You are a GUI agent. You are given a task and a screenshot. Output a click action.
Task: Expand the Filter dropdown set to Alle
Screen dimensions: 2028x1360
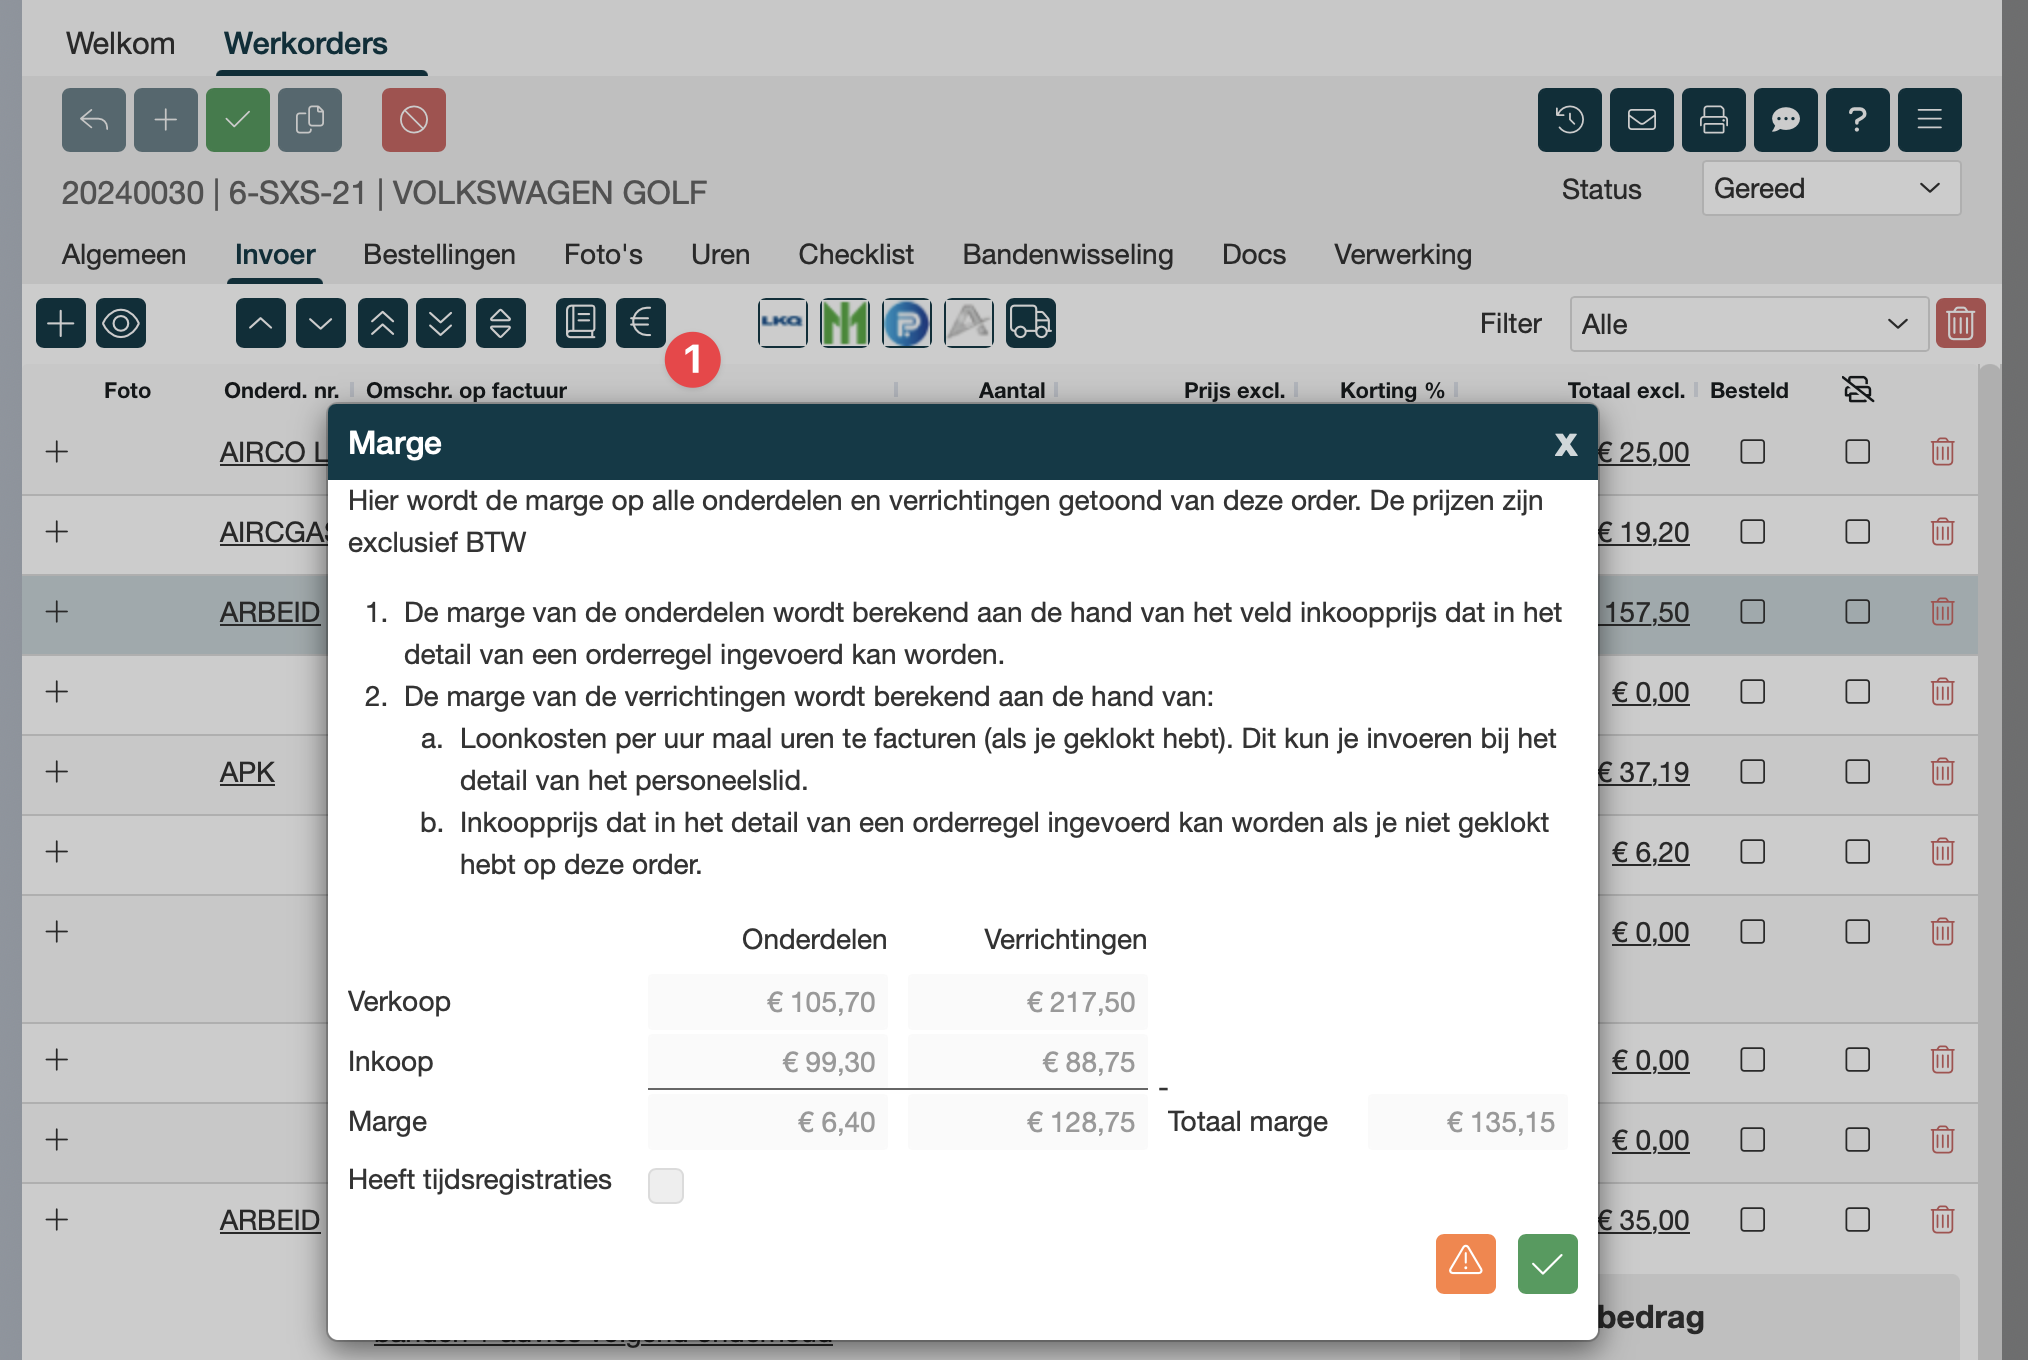point(1748,324)
